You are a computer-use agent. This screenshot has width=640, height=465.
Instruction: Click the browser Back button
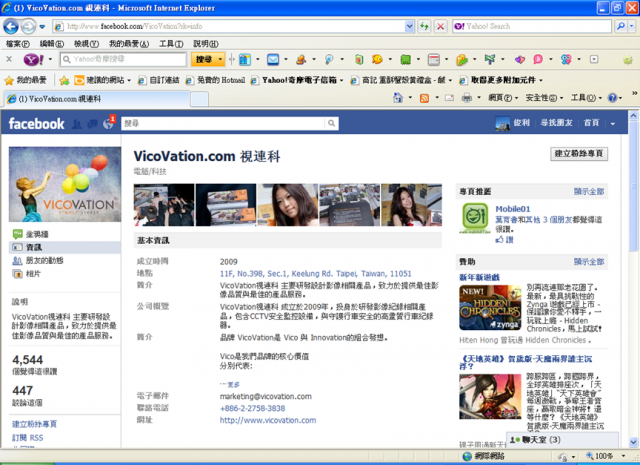point(11,27)
